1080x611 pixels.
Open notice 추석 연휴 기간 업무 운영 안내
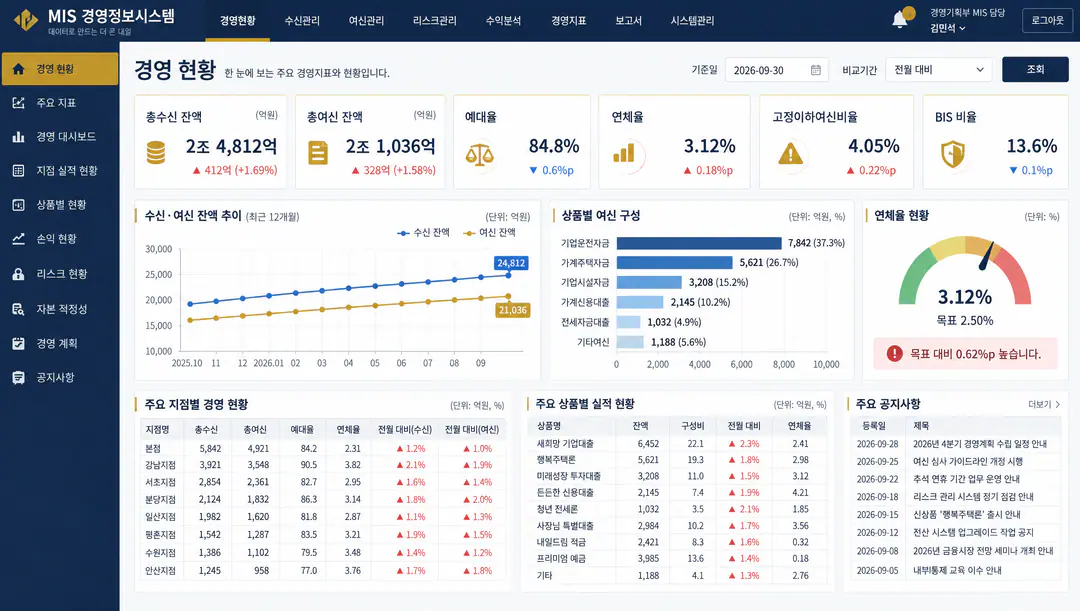point(966,479)
